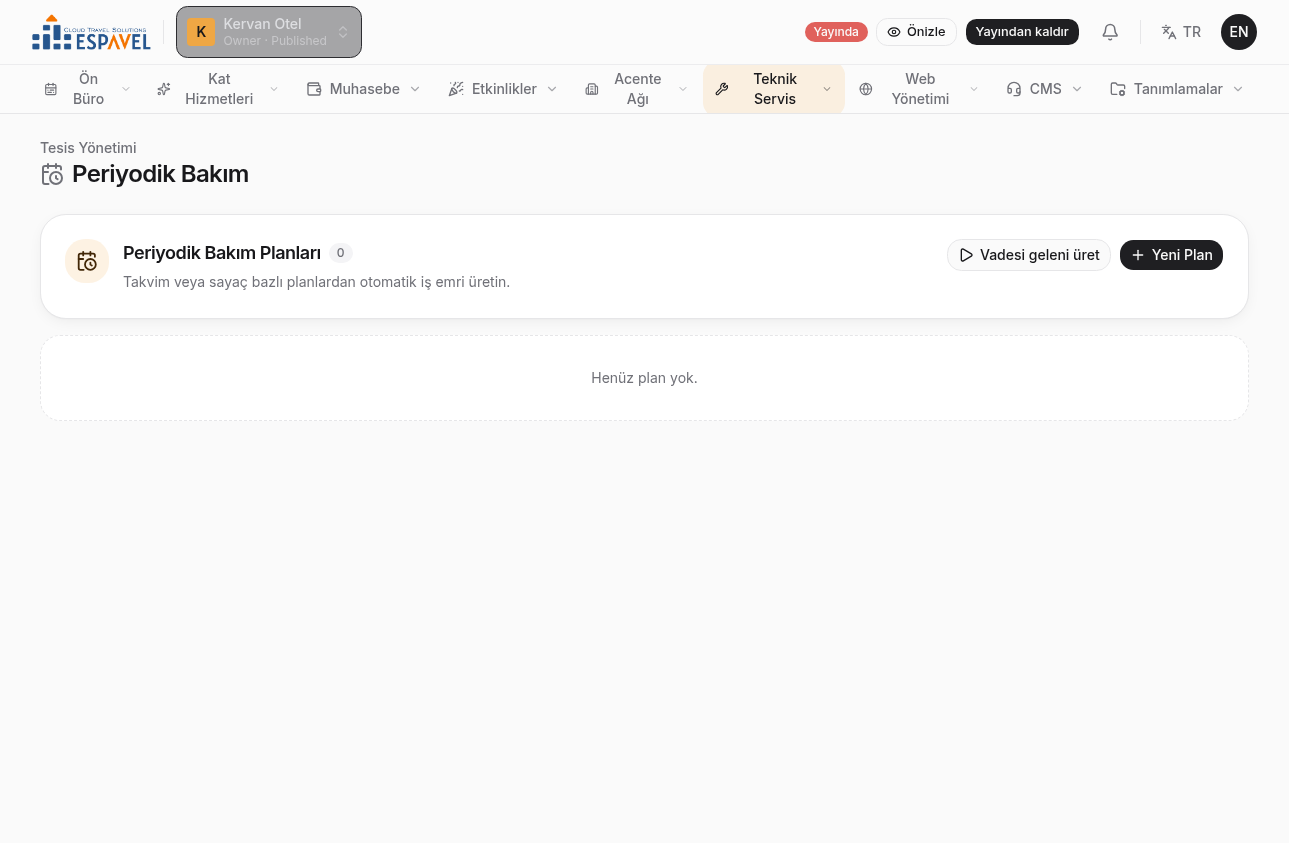
Task: Click the Ön Büro calendar icon
Action: coord(51,89)
